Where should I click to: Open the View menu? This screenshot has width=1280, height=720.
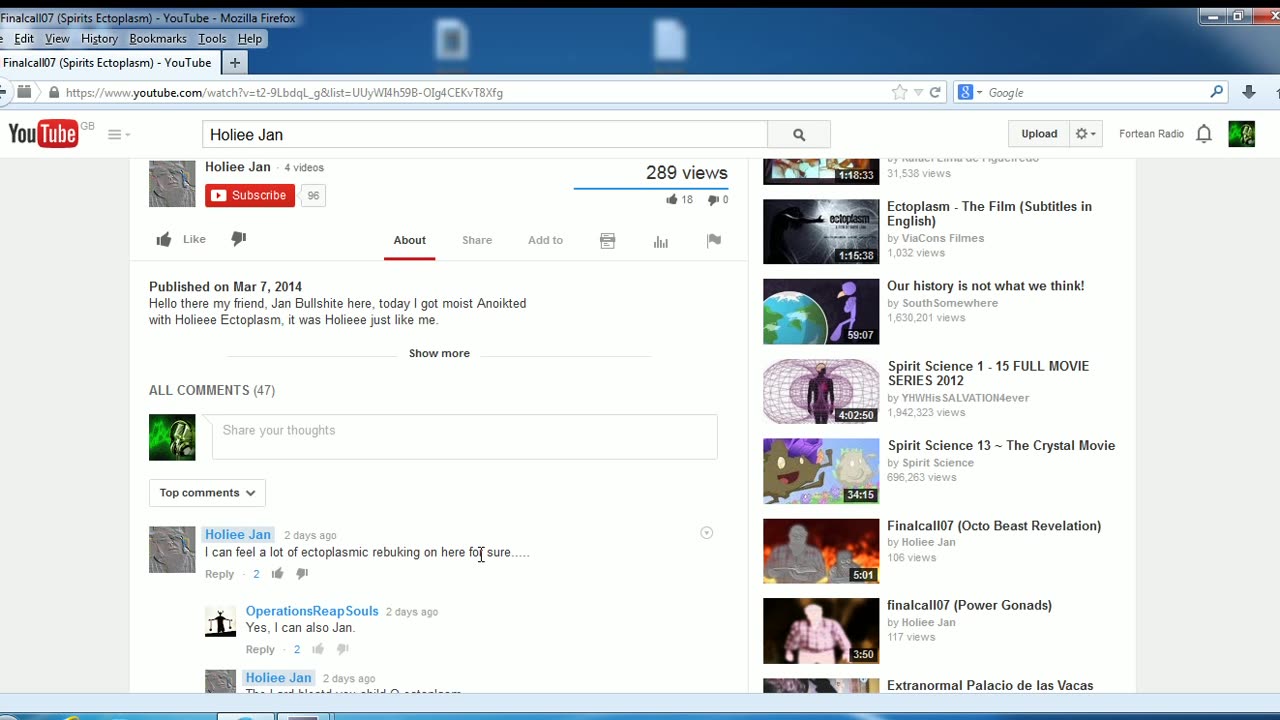tap(57, 38)
